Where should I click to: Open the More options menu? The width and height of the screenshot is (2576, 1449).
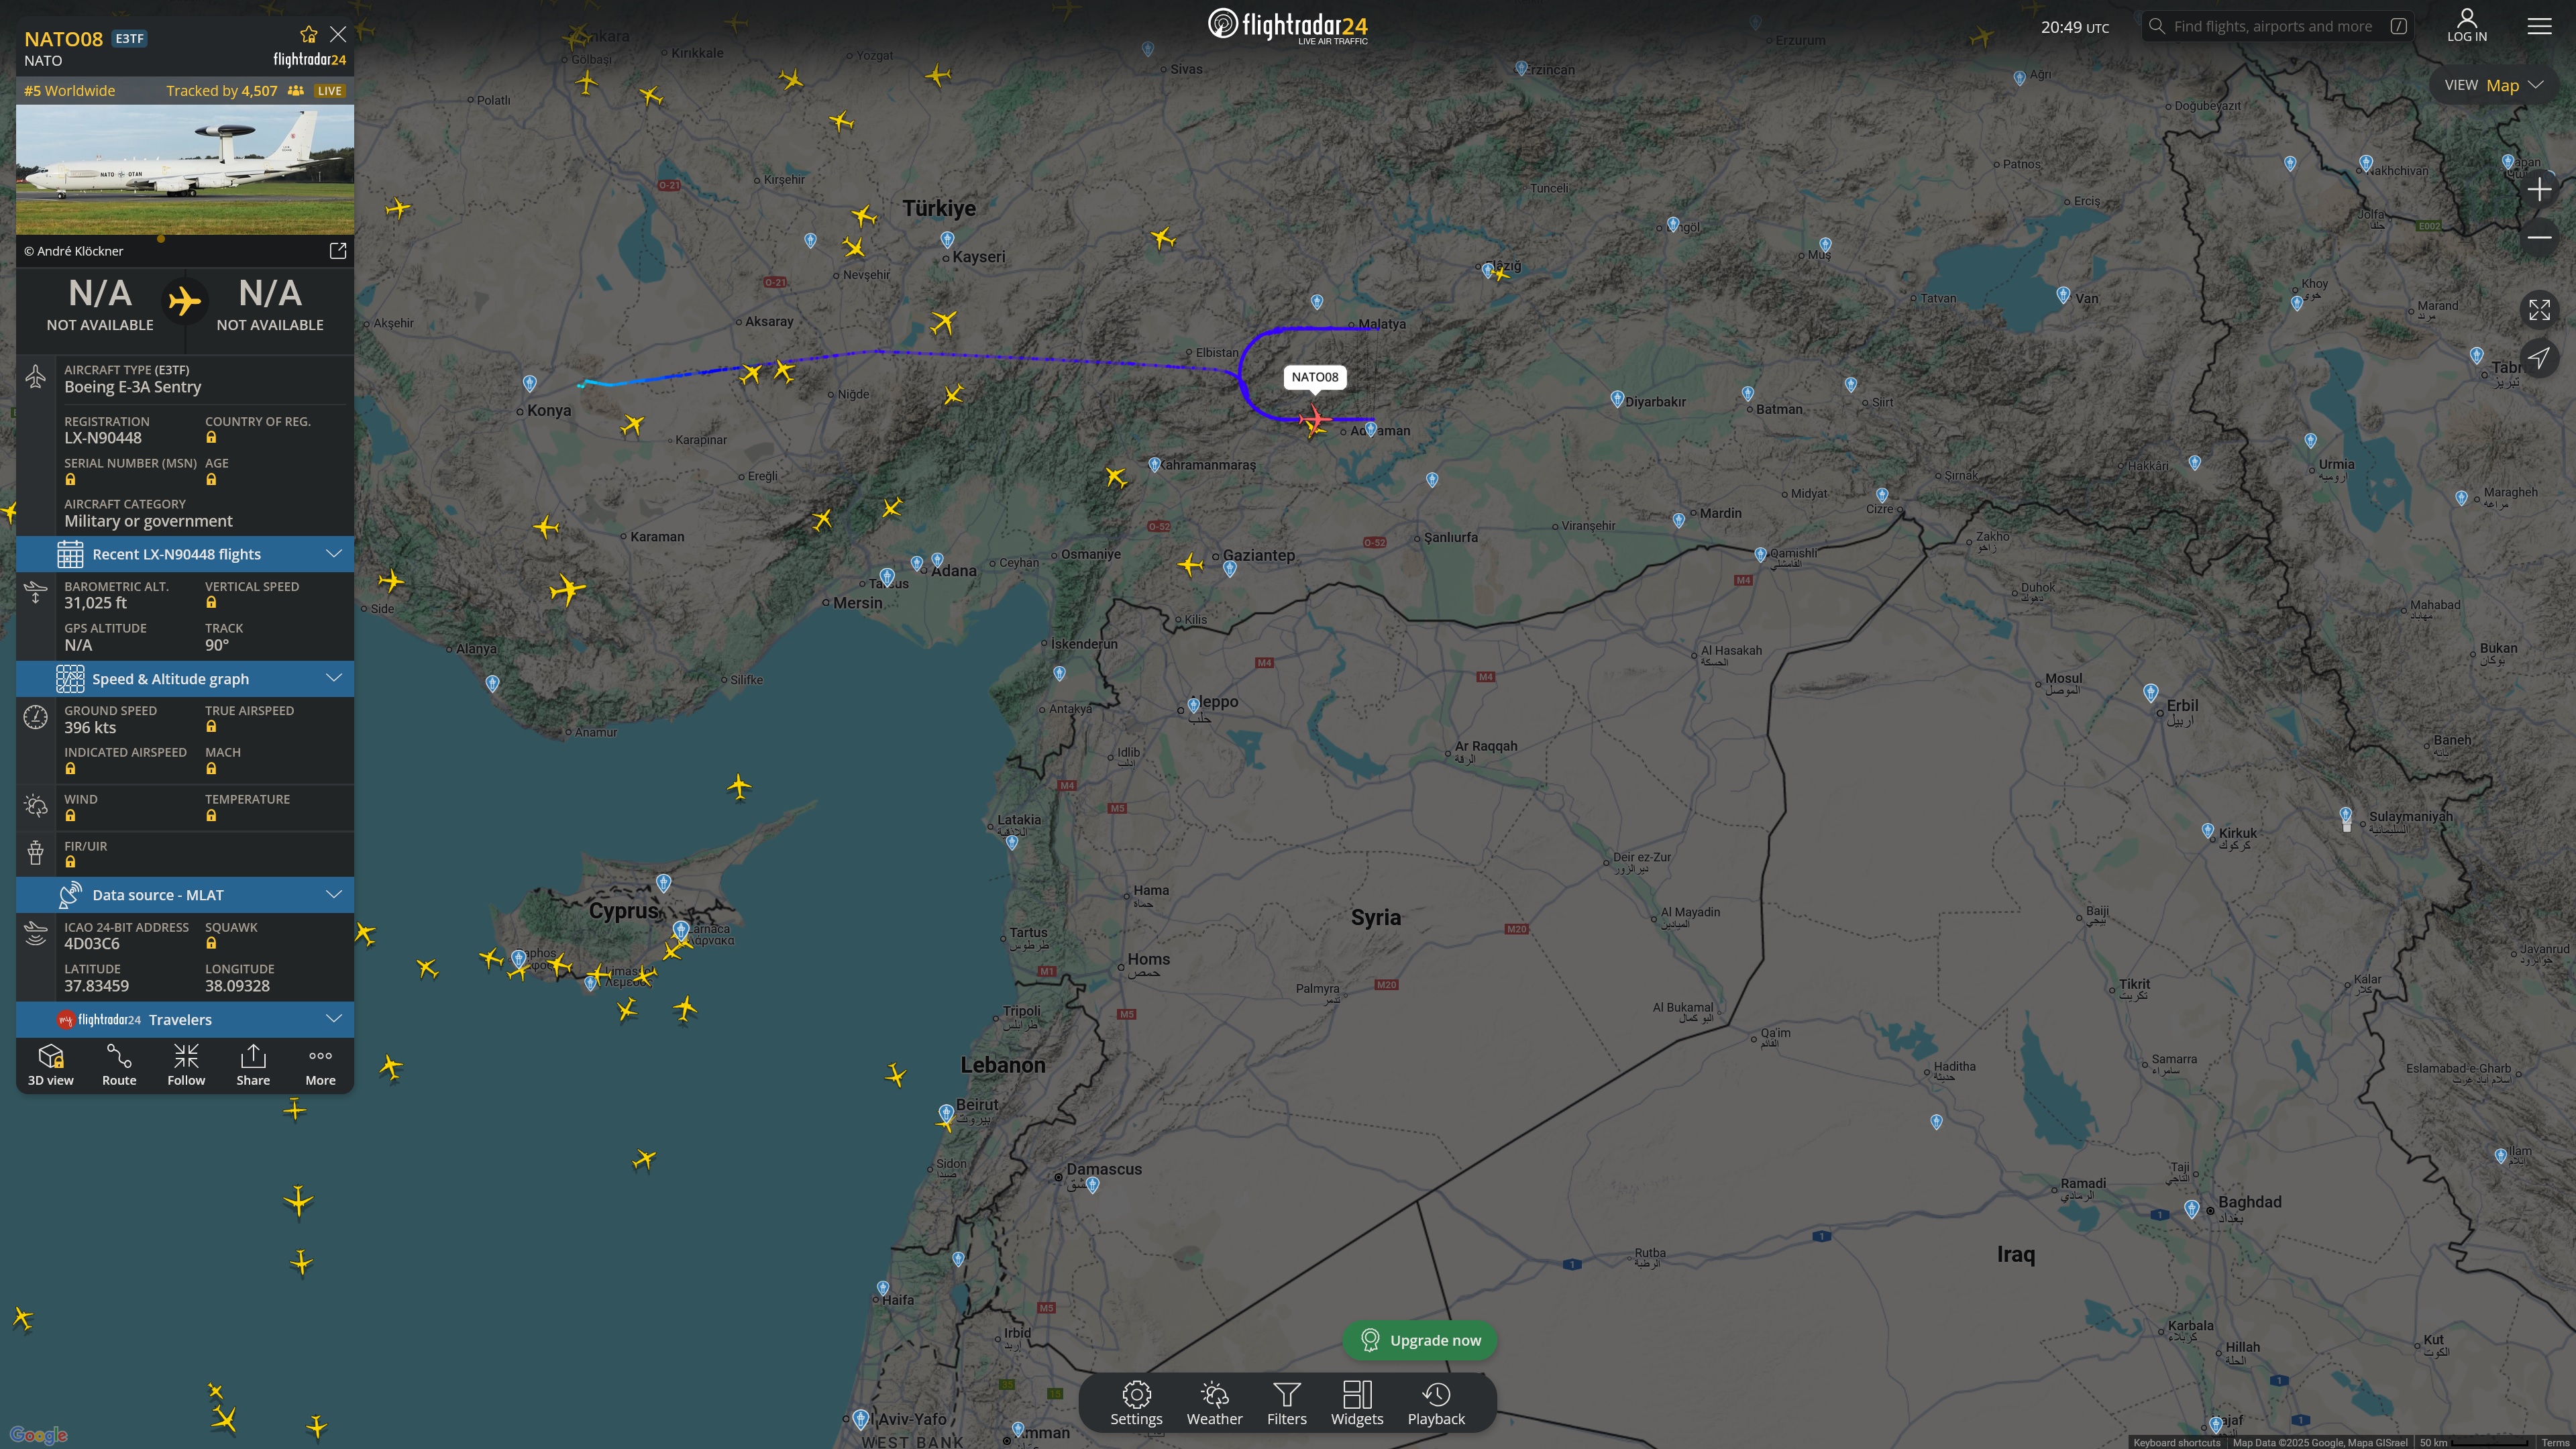[x=320, y=1065]
